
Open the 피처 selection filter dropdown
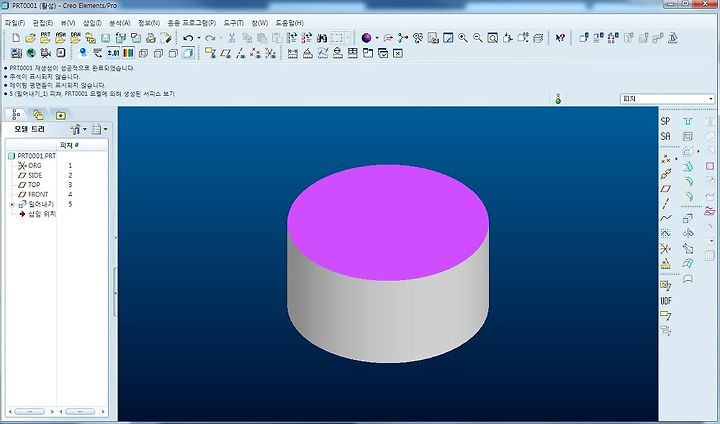click(x=667, y=98)
